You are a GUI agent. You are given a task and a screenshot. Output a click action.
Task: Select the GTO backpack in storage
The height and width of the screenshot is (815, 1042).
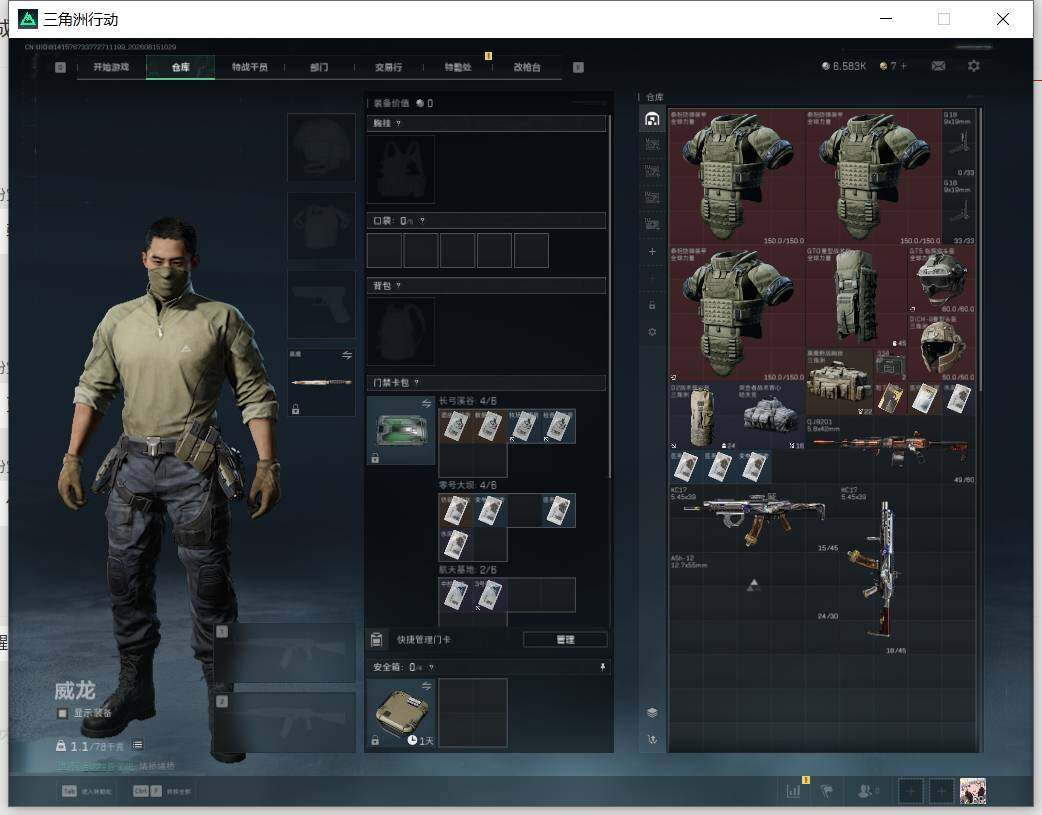(856, 296)
